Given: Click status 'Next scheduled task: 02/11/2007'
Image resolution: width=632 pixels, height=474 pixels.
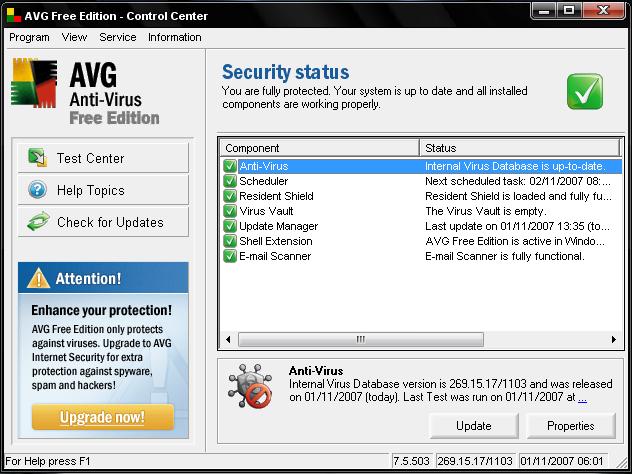Looking at the screenshot, I should pos(518,181).
